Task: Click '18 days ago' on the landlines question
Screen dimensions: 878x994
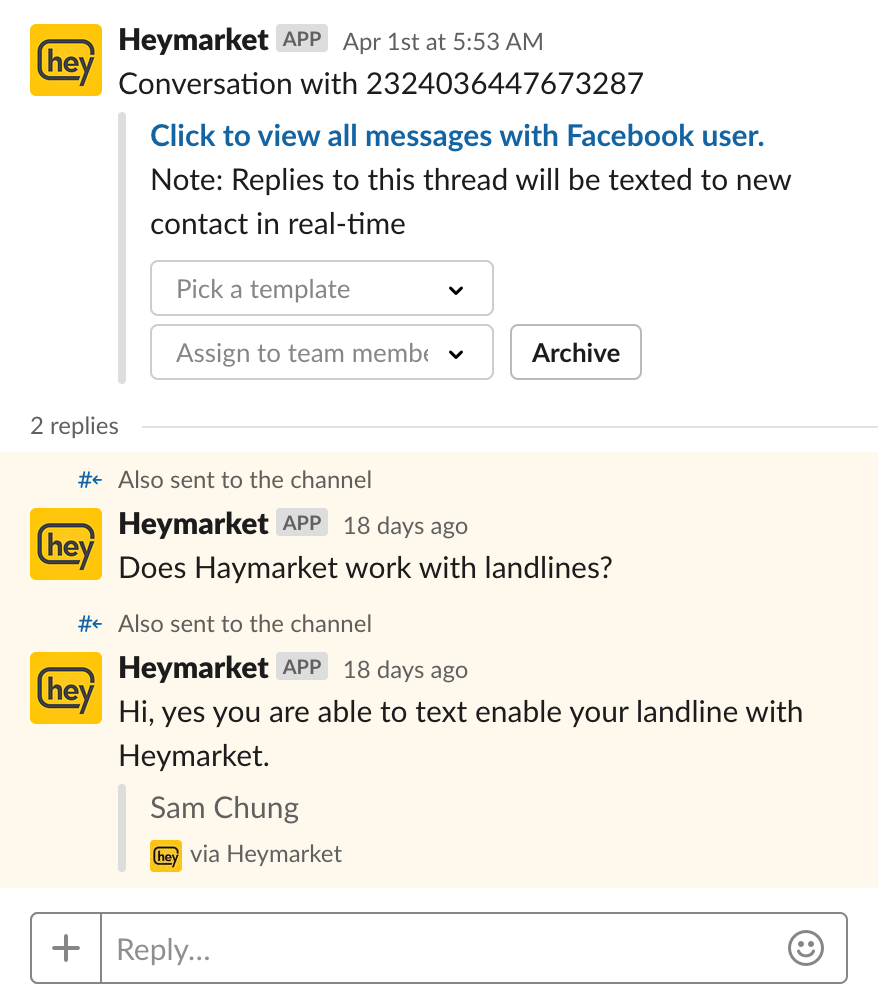Action: pos(405,526)
